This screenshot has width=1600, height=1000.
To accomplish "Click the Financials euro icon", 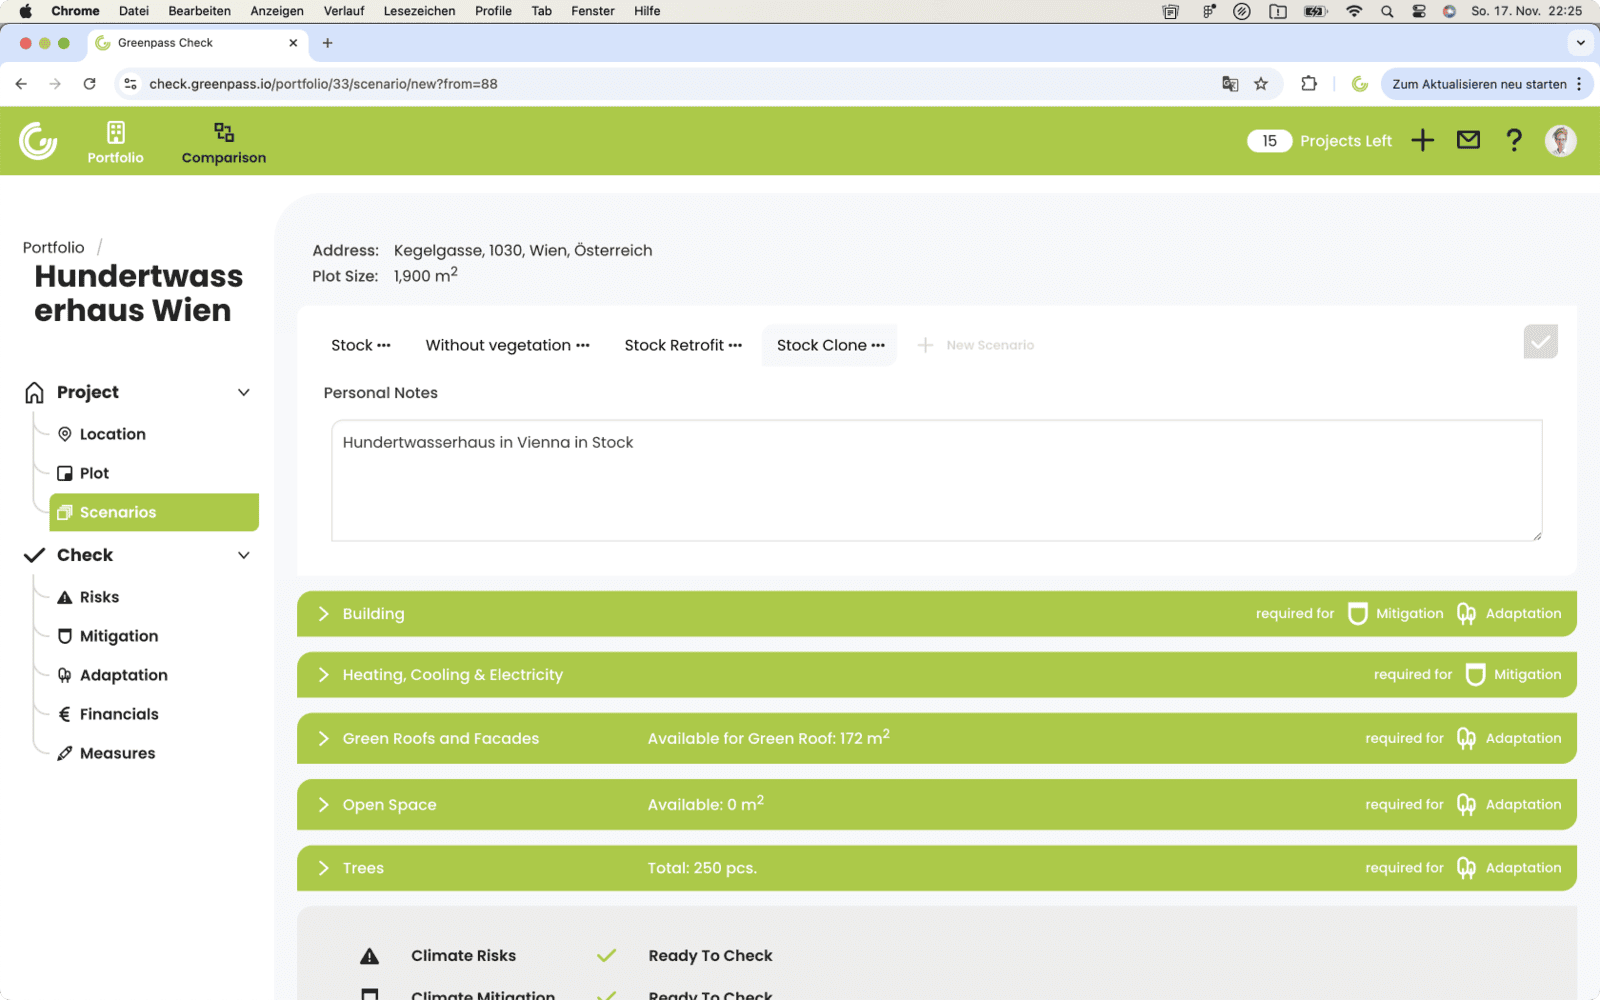I will (x=65, y=714).
